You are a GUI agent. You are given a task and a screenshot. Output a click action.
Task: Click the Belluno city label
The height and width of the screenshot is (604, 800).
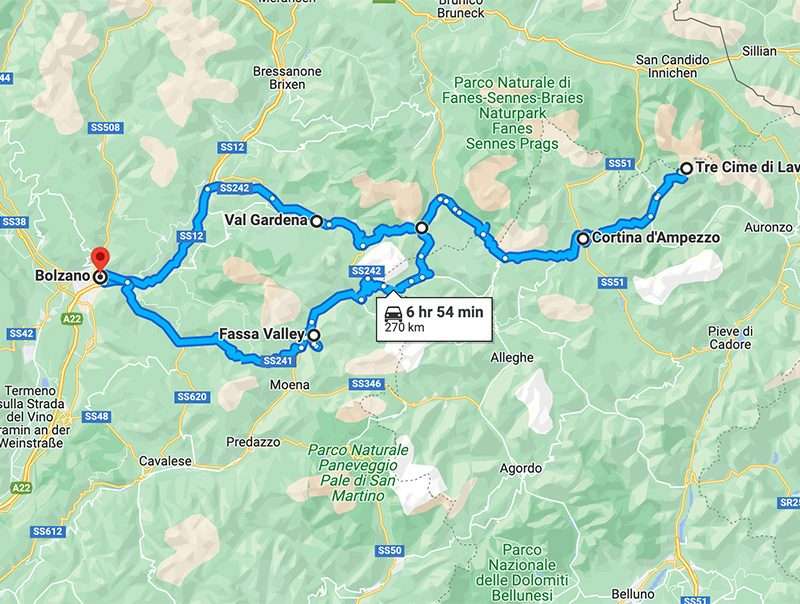tap(633, 594)
